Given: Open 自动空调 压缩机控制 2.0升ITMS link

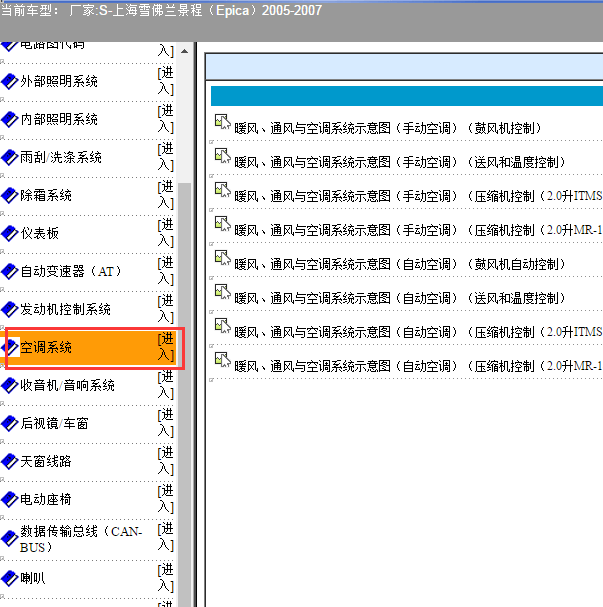Looking at the screenshot, I should click(x=418, y=333).
